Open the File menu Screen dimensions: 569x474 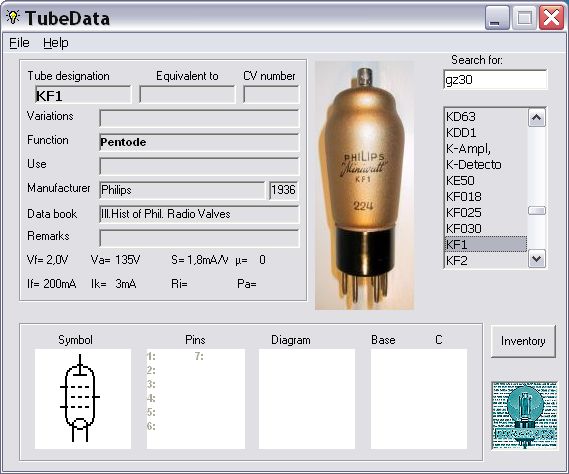click(19, 43)
